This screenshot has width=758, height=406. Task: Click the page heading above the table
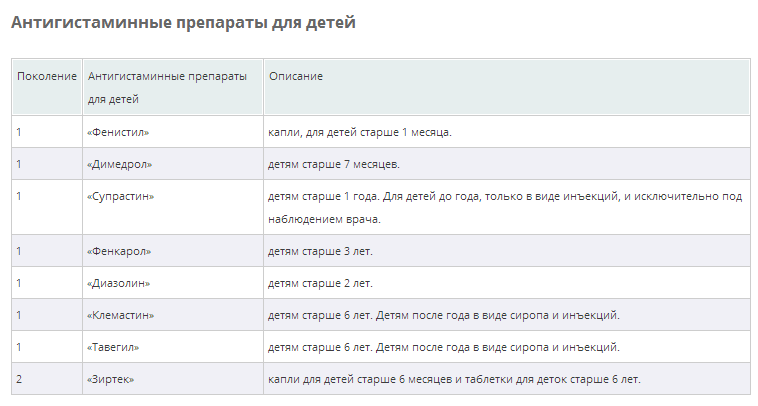click(x=183, y=22)
